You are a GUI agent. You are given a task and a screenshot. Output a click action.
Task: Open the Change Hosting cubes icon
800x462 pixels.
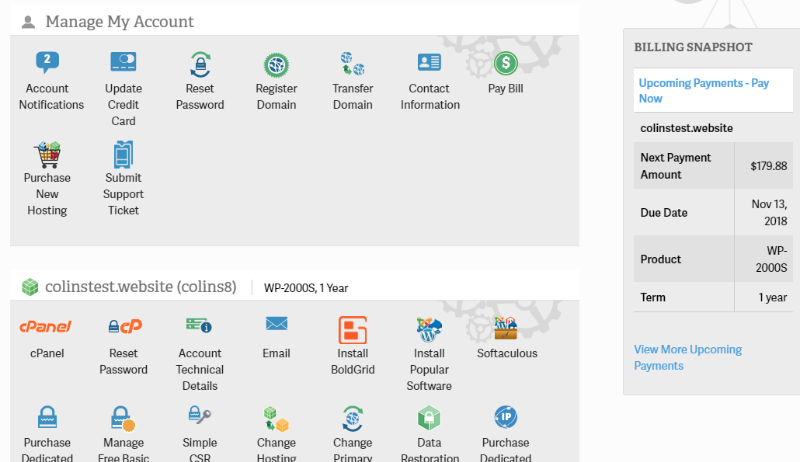276,419
